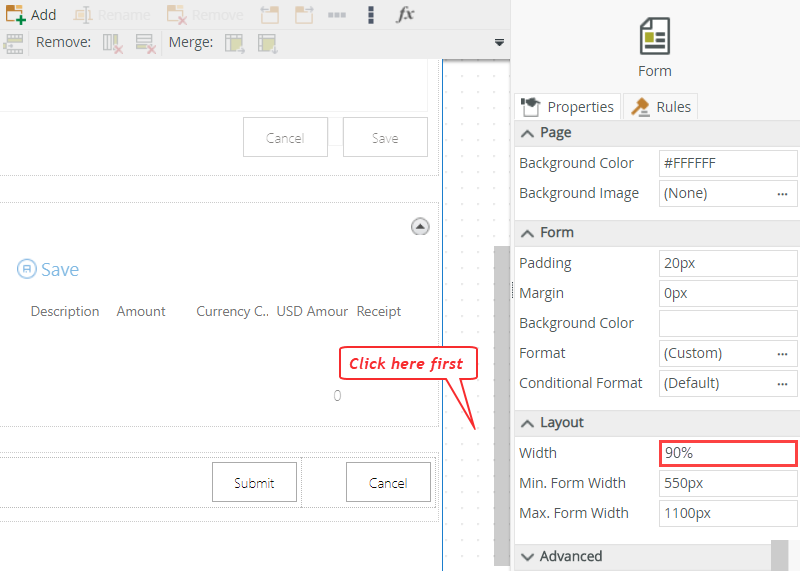The height and width of the screenshot is (571, 800).
Task: Switch to the Rules tab
Action: pyautogui.click(x=661, y=107)
